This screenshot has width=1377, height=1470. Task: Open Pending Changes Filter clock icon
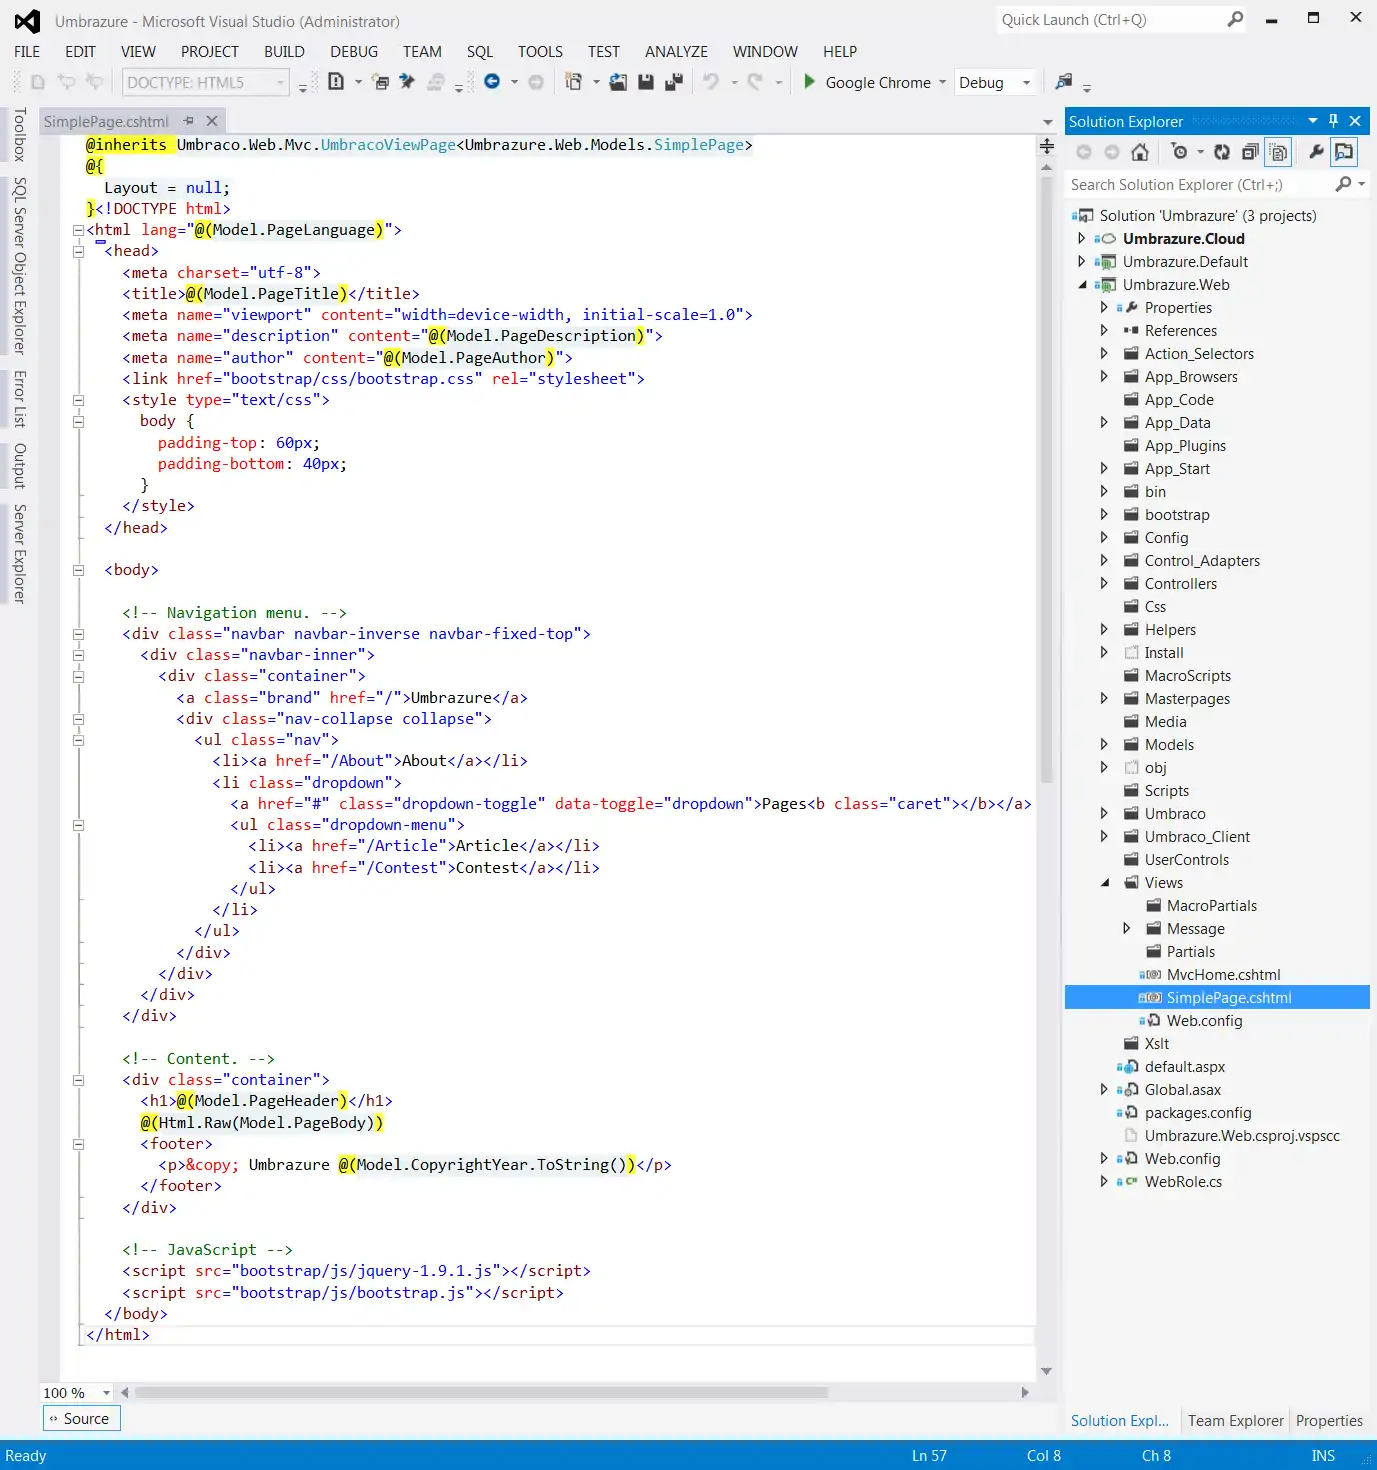click(1180, 152)
